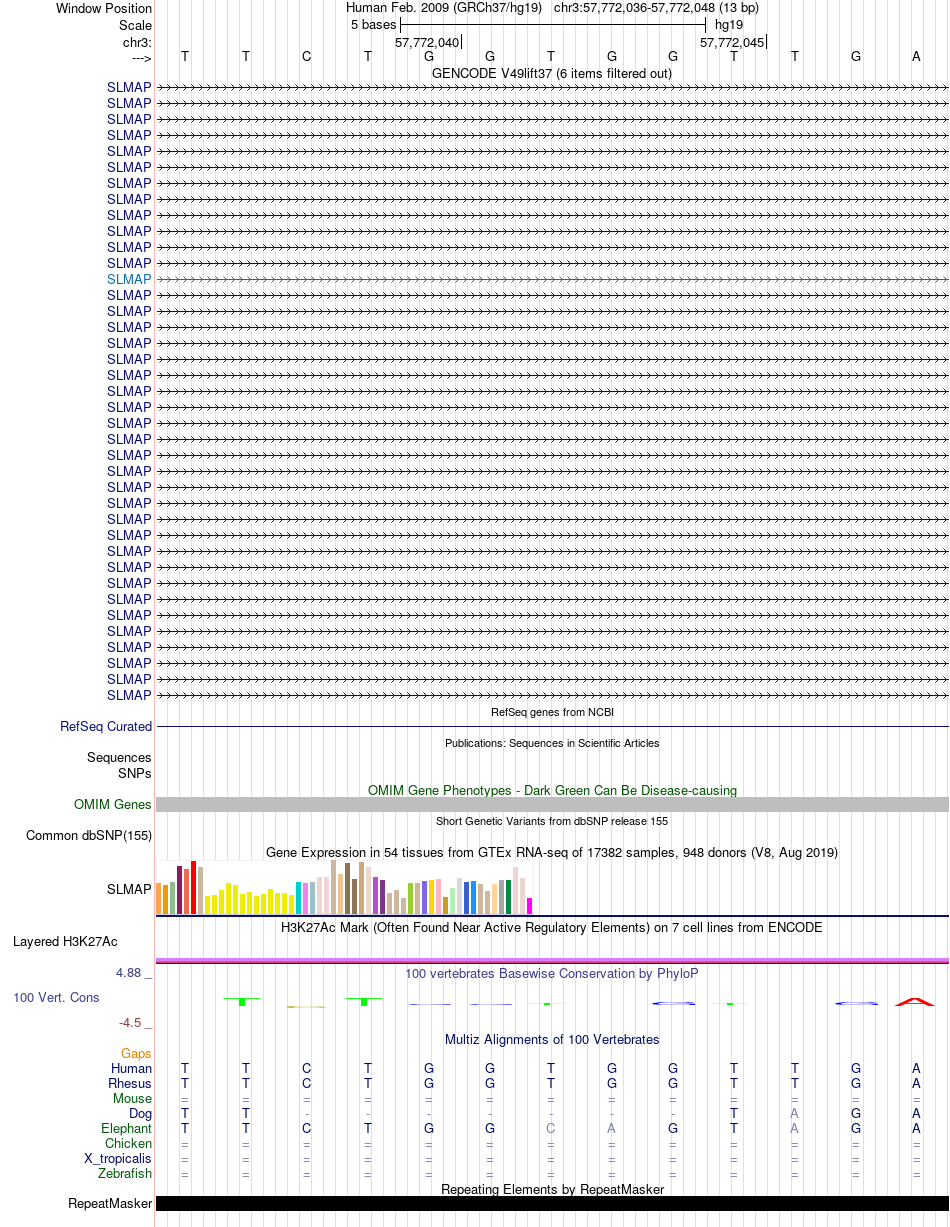Click the SLMAP label beside GTEx bars
Viewport: 950px width, 1227px height.
coord(130,889)
